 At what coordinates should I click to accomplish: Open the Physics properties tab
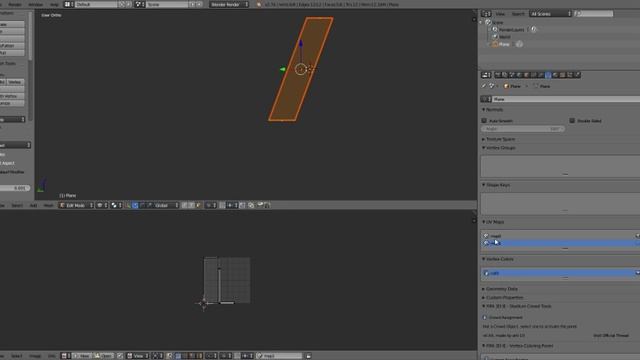pos(578,75)
